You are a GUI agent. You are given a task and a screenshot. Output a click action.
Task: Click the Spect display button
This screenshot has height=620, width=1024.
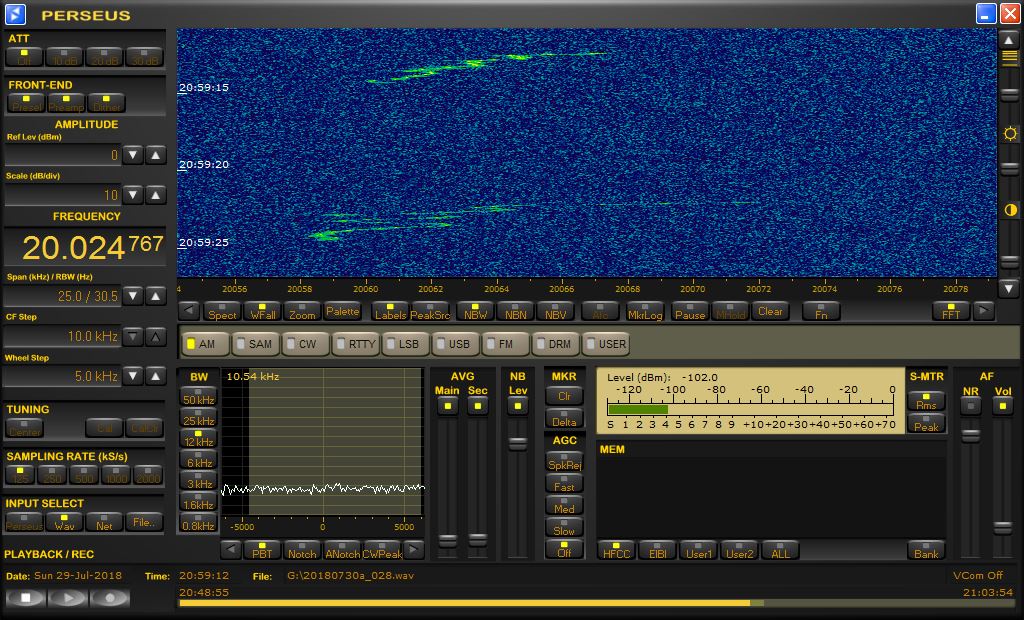click(222, 311)
